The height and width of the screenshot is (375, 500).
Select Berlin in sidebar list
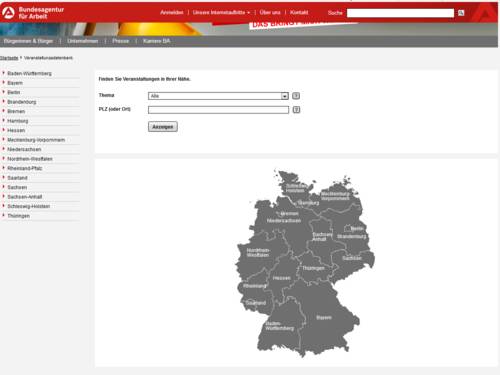point(14,92)
